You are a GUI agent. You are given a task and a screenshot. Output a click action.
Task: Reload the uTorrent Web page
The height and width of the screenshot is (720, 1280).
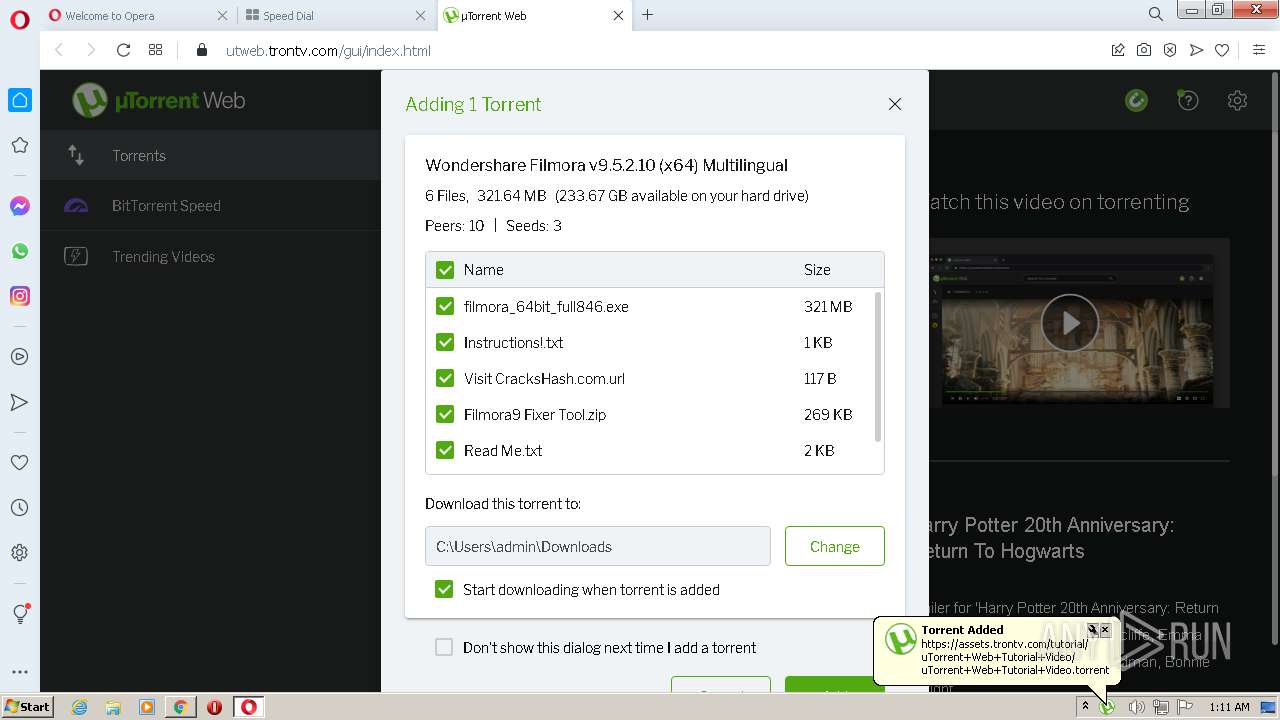pyautogui.click(x=124, y=50)
